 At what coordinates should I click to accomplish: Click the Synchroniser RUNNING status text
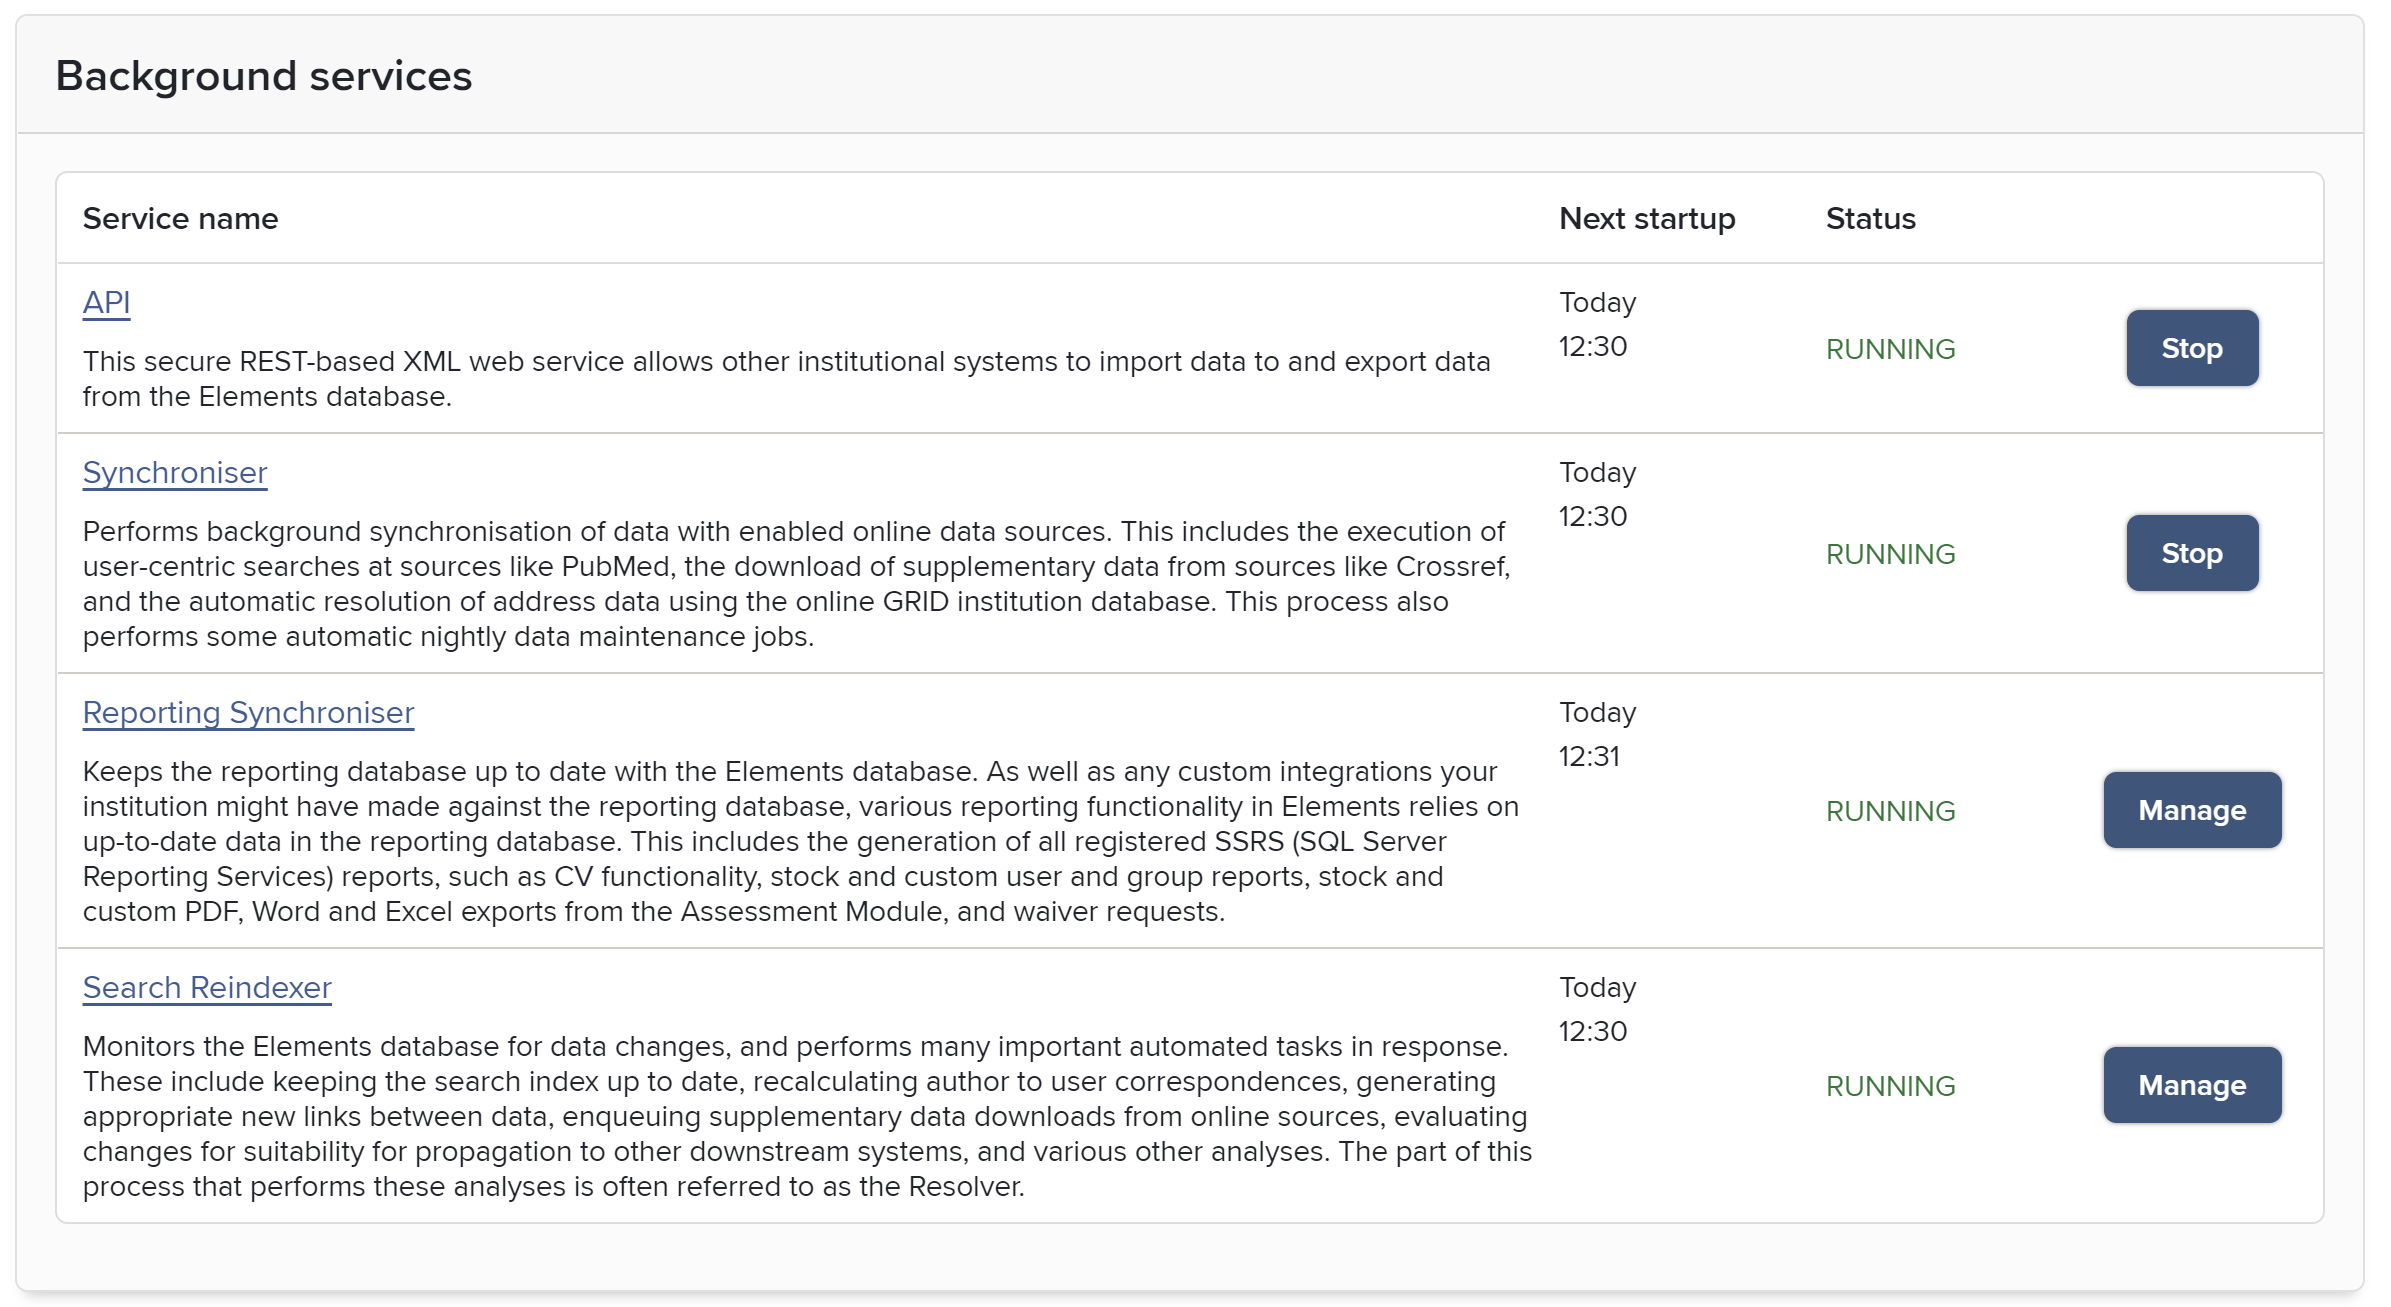1890,554
